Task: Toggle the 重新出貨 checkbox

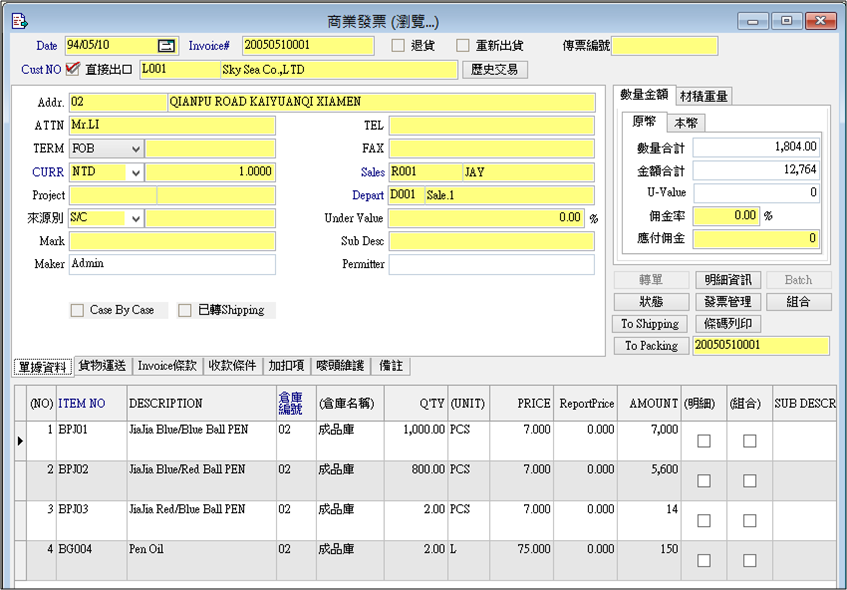Action: 463,46
